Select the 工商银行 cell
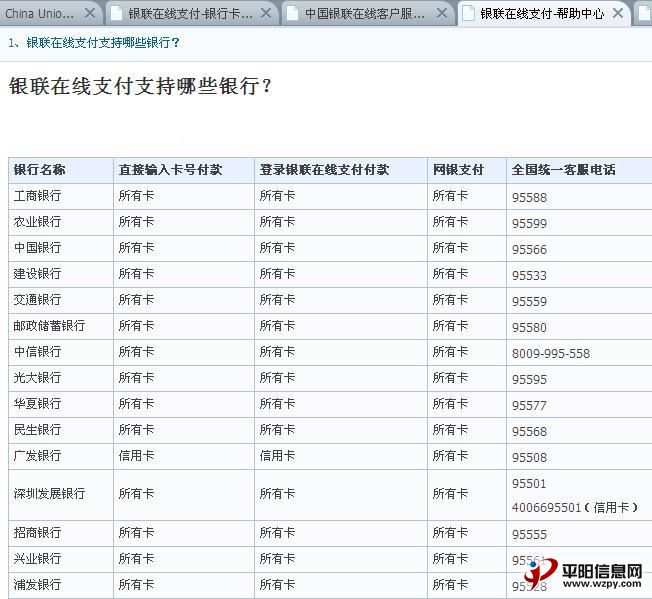The height and width of the screenshot is (599, 652). tap(61, 196)
